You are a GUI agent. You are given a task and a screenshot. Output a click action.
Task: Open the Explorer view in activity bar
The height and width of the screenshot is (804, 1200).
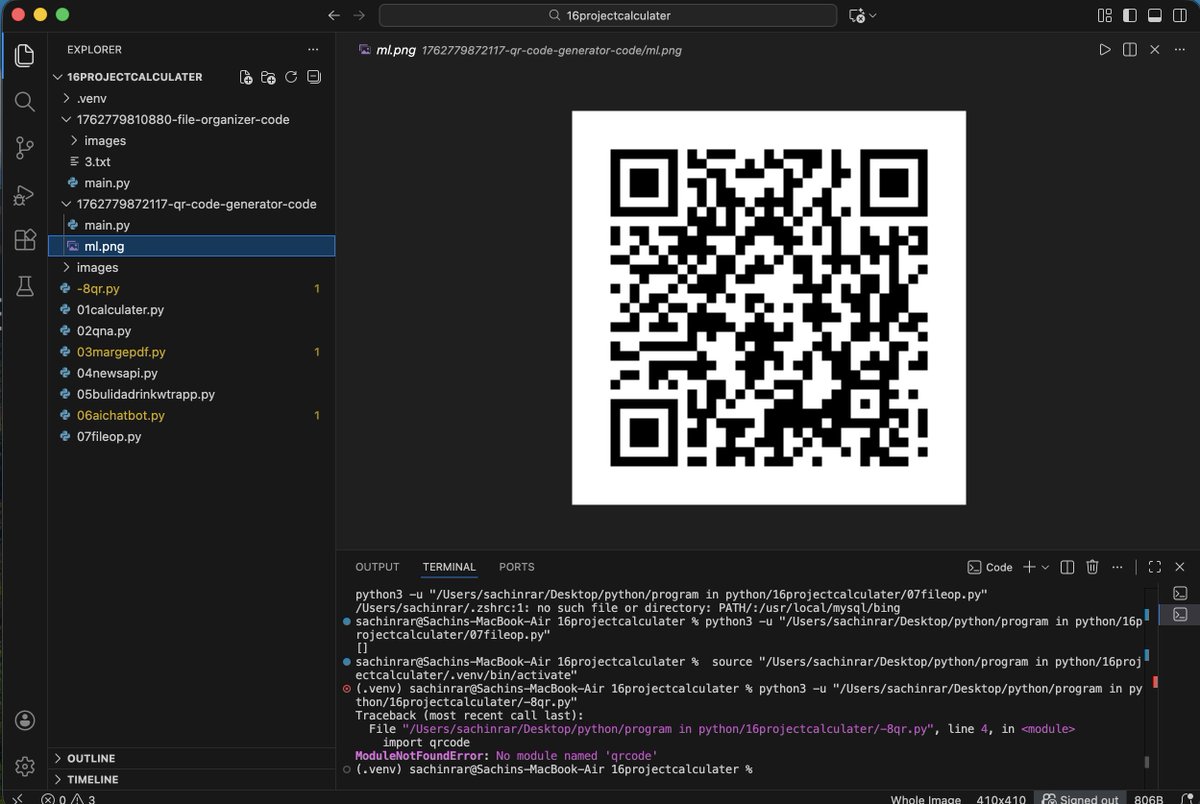pyautogui.click(x=24, y=55)
